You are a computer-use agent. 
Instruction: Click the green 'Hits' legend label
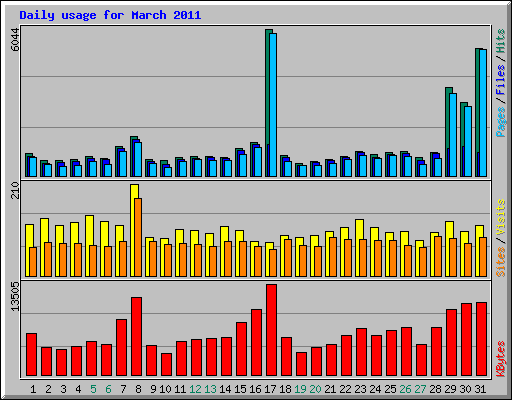coord(501,41)
